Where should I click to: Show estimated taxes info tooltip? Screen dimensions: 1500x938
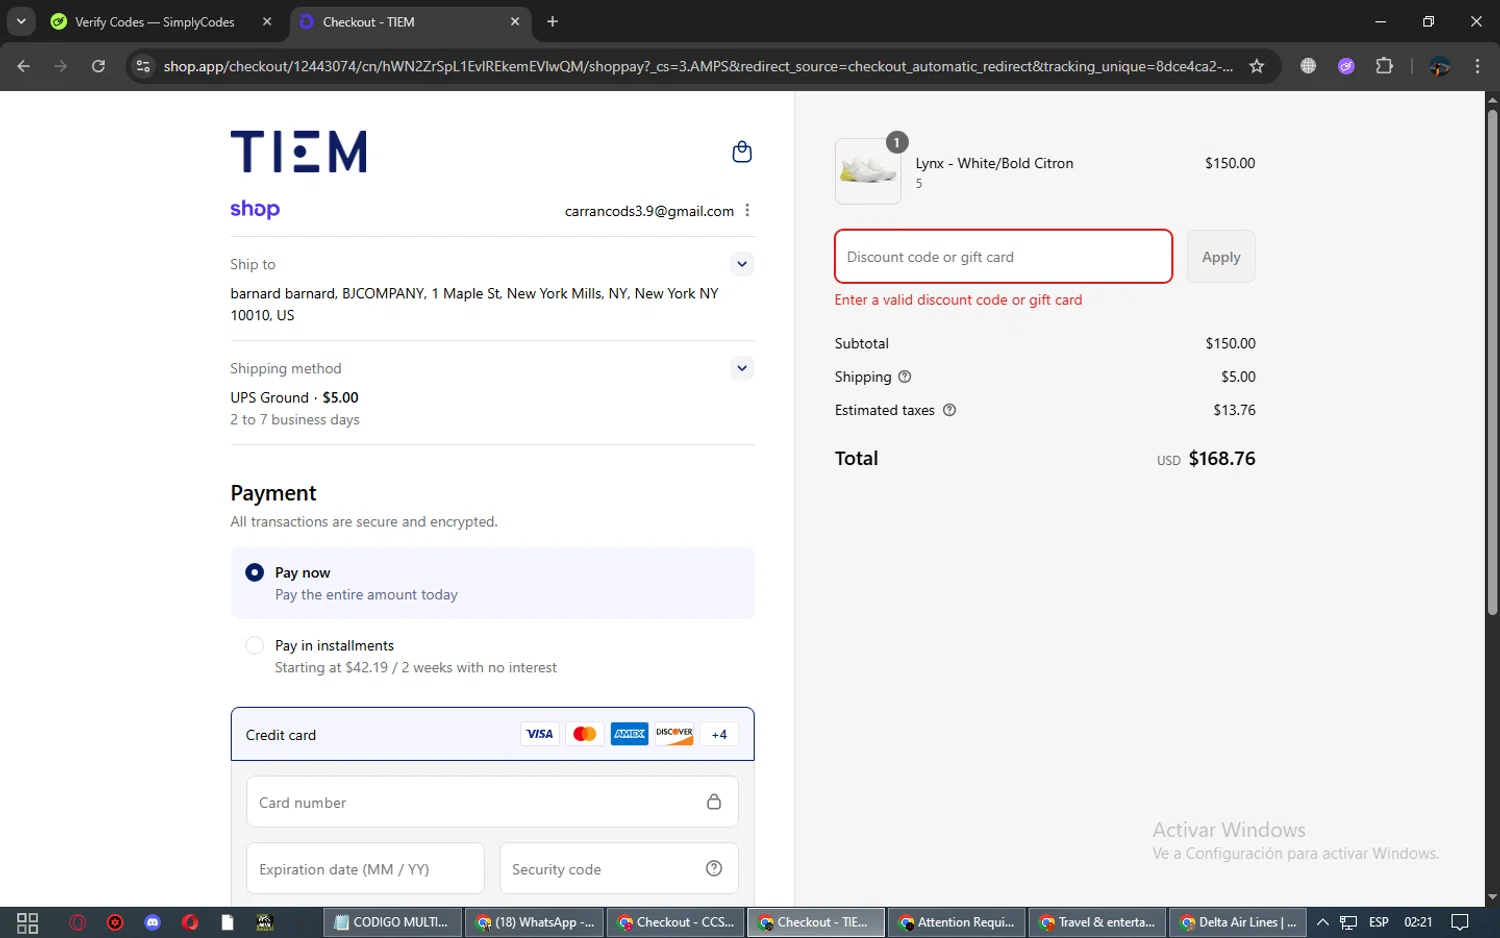click(949, 410)
